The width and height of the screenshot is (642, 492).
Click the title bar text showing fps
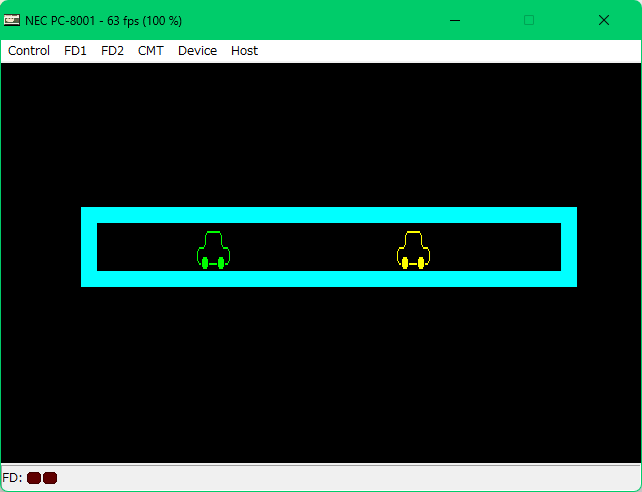[103, 20]
